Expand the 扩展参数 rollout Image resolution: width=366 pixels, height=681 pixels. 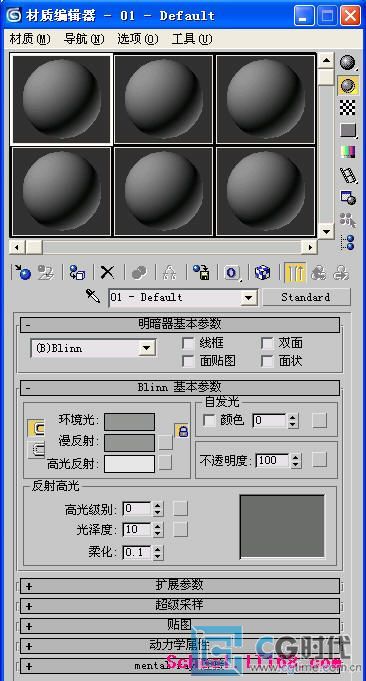pyautogui.click(x=180, y=585)
